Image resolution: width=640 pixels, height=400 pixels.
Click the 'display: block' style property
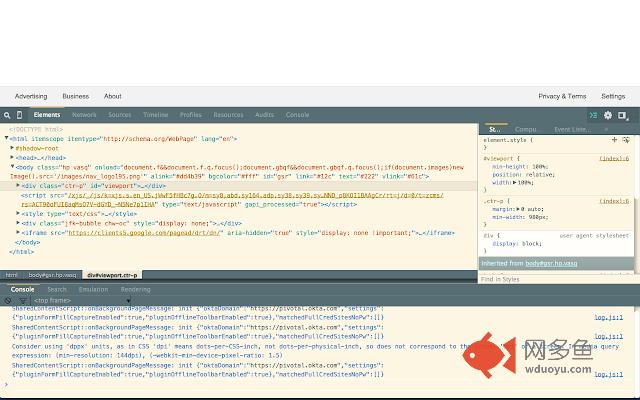click(x=517, y=243)
